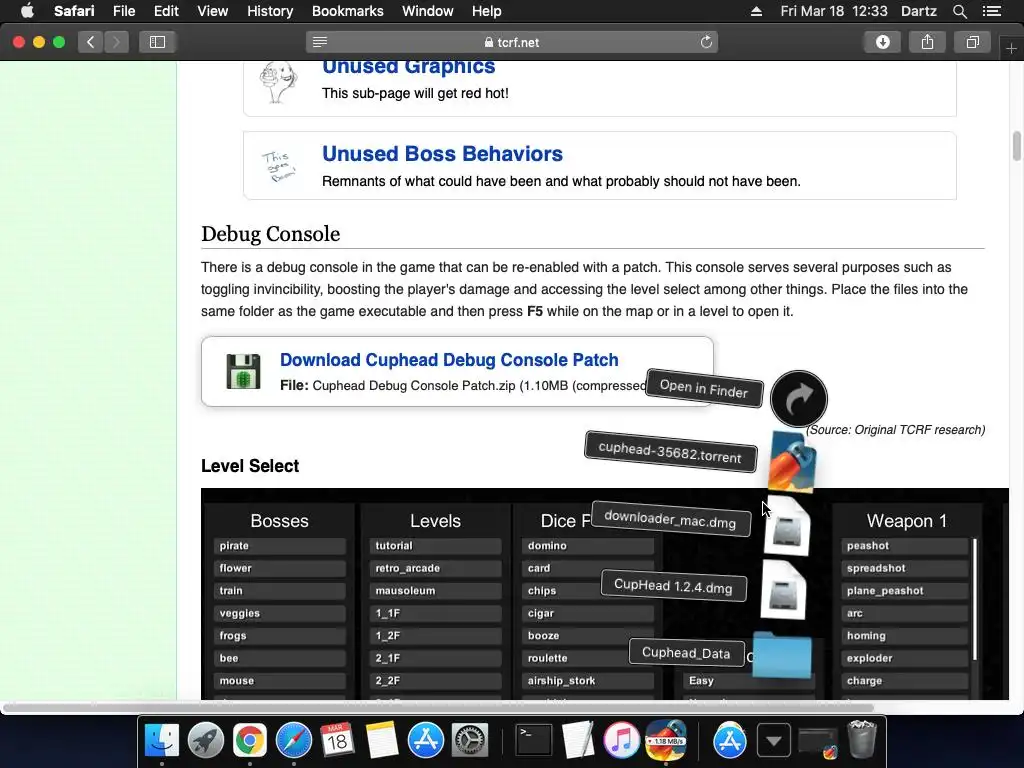Open the Folx downloader icon in Dock
Viewport: 1024px width, 768px height.
point(665,741)
